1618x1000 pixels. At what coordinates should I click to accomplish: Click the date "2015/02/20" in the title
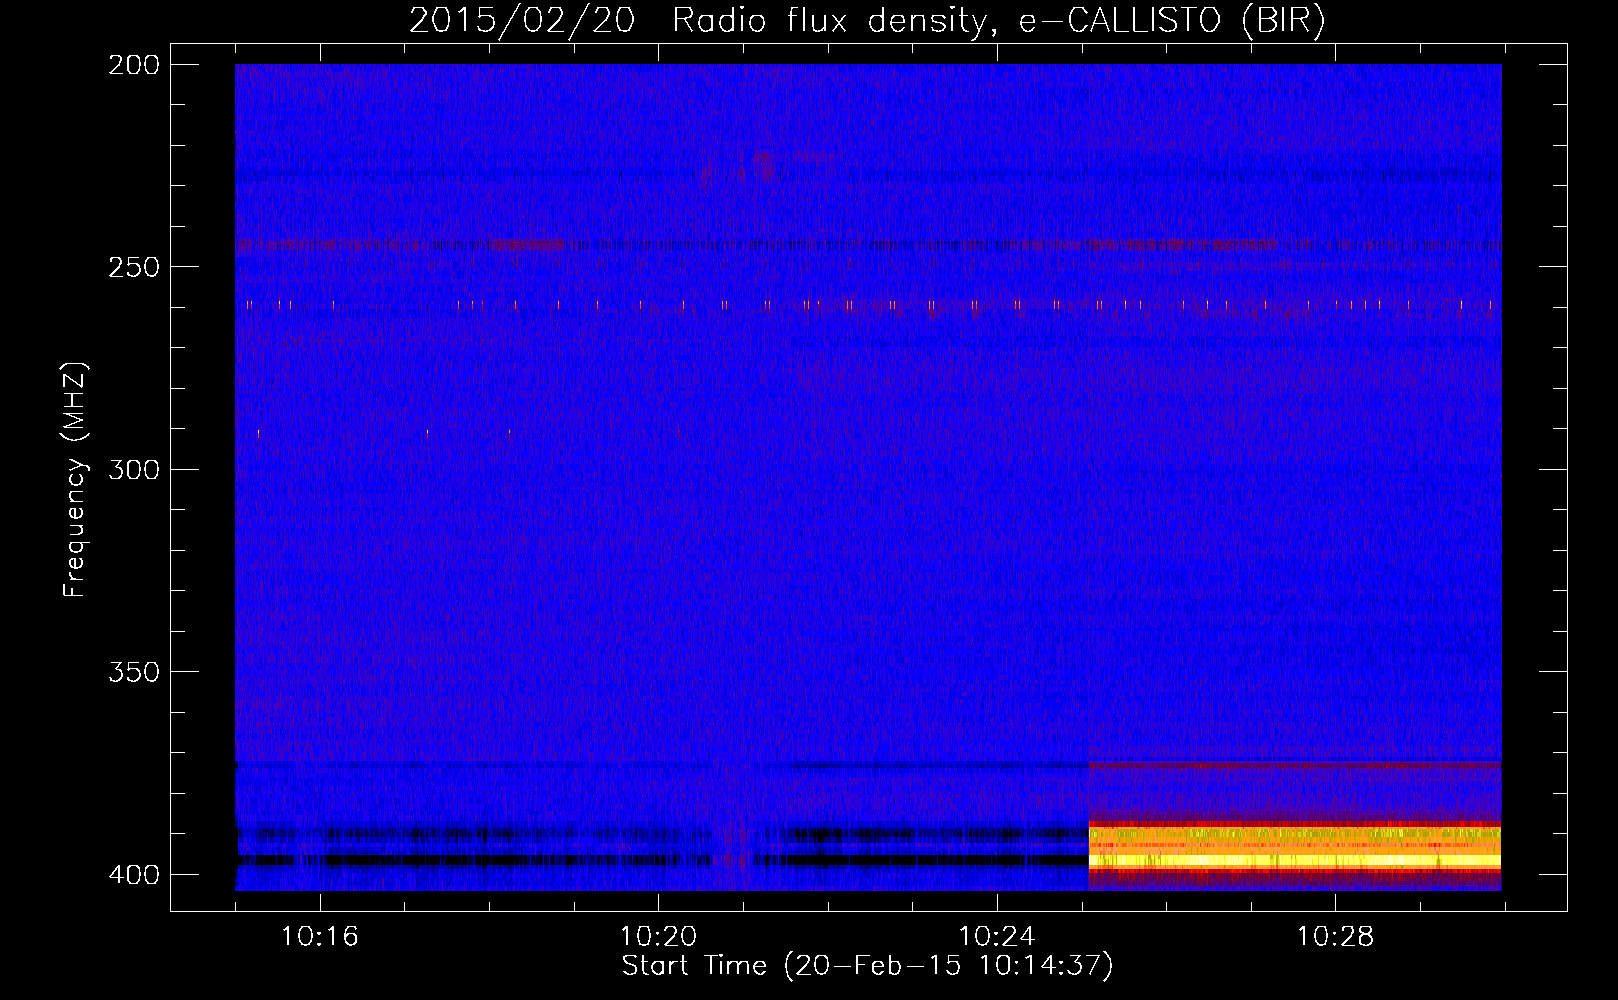522,21
